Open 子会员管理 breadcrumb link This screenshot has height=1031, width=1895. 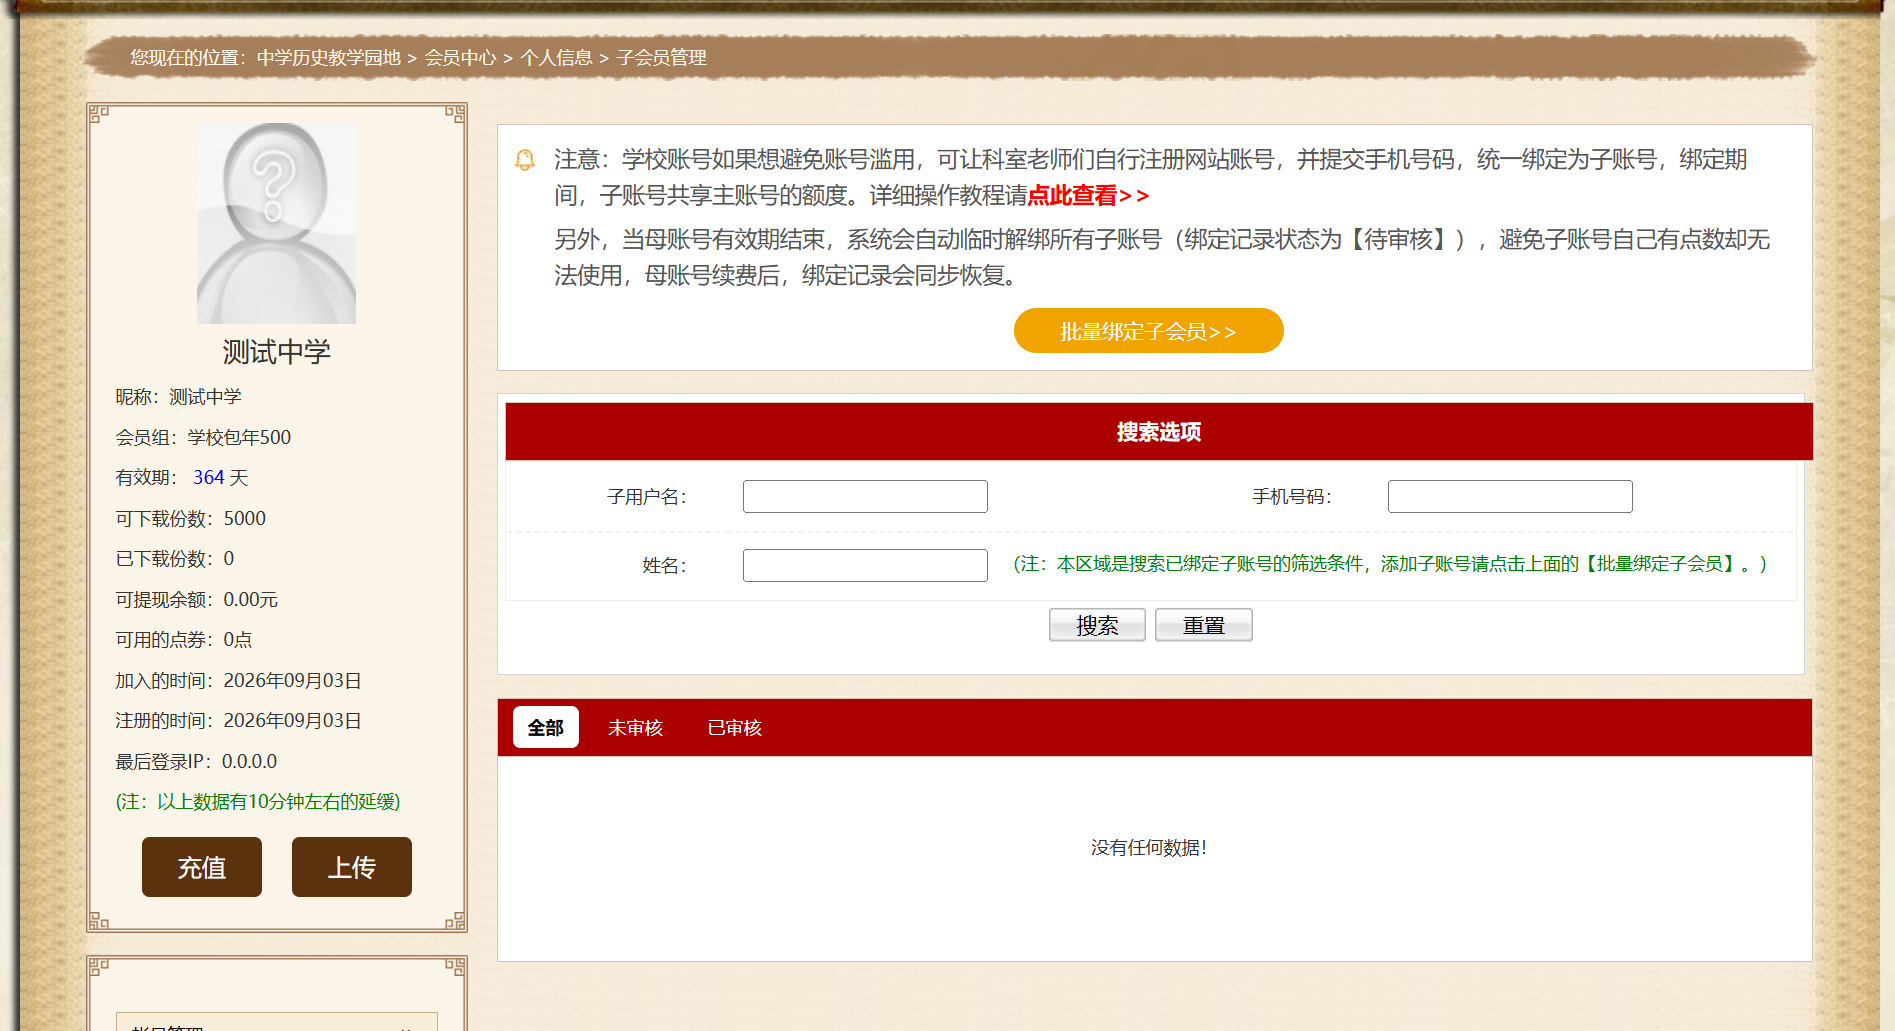coord(661,58)
